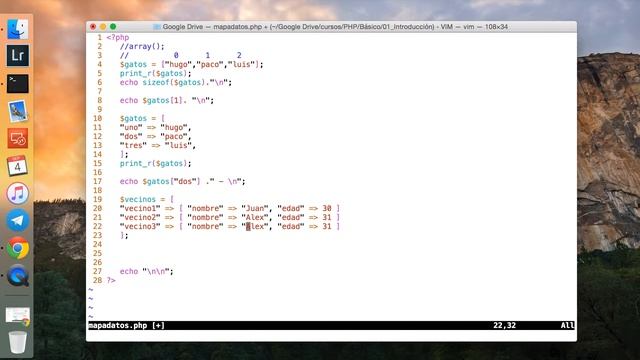Launch Lightroom from the dock
The image size is (640, 360).
[18, 56]
